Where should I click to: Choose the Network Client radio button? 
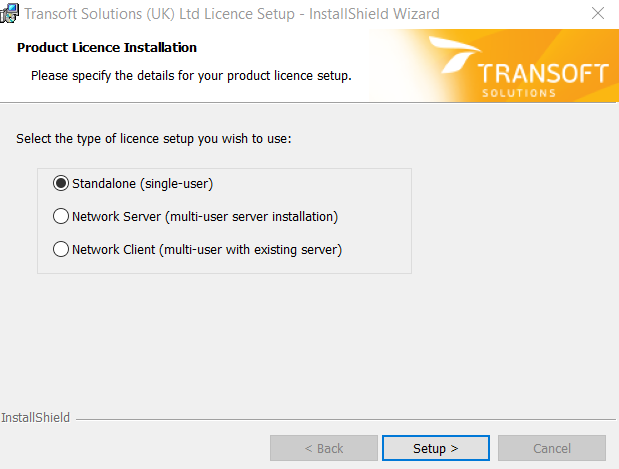[x=61, y=250]
